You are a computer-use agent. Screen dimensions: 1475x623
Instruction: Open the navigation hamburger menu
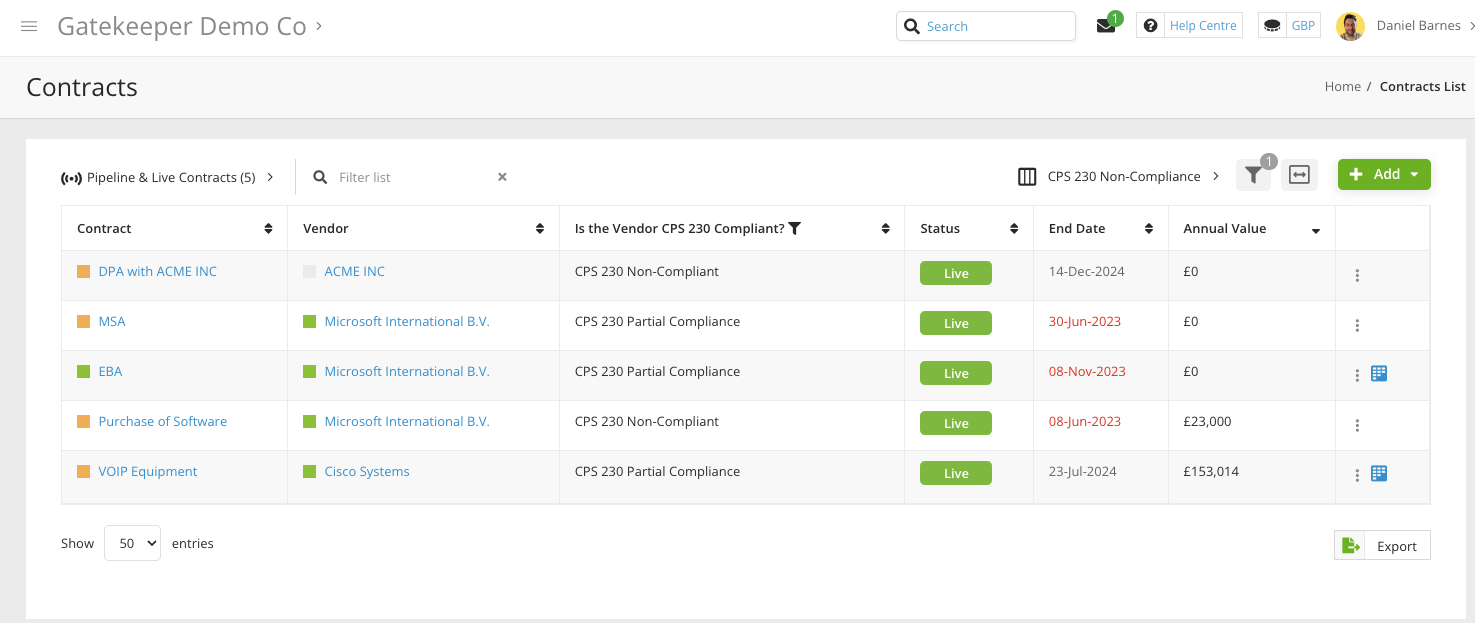click(28, 26)
